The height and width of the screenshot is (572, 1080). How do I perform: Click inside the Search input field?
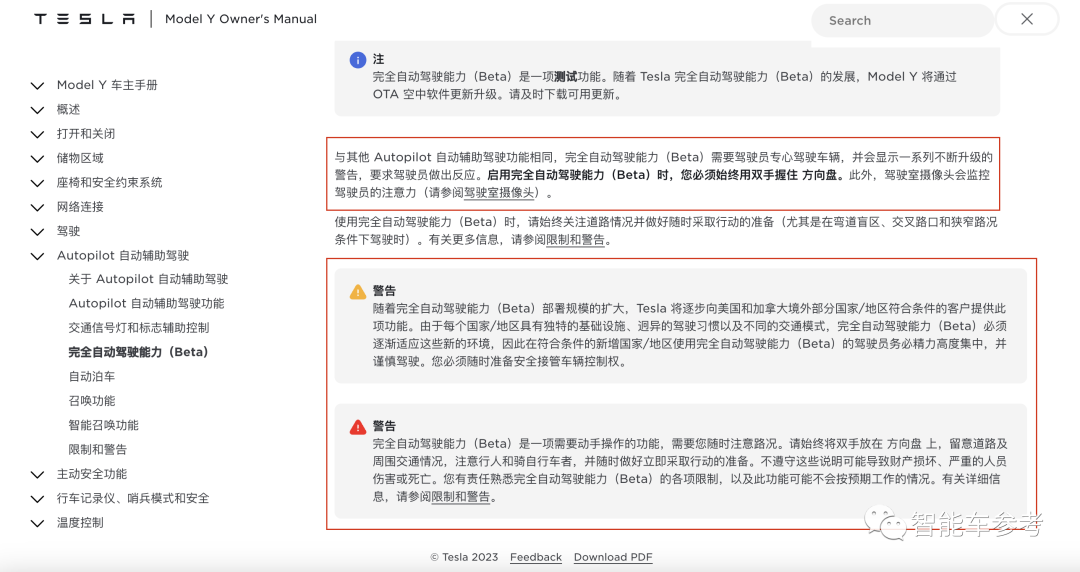tap(900, 20)
